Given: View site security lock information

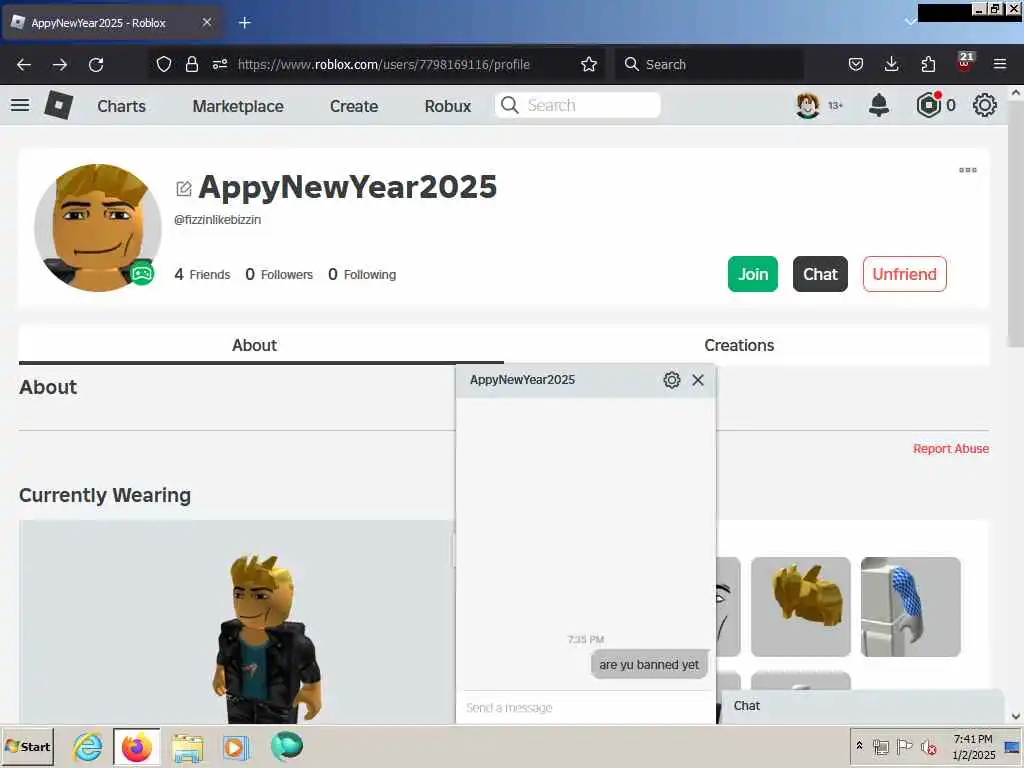Looking at the screenshot, I should tap(191, 64).
